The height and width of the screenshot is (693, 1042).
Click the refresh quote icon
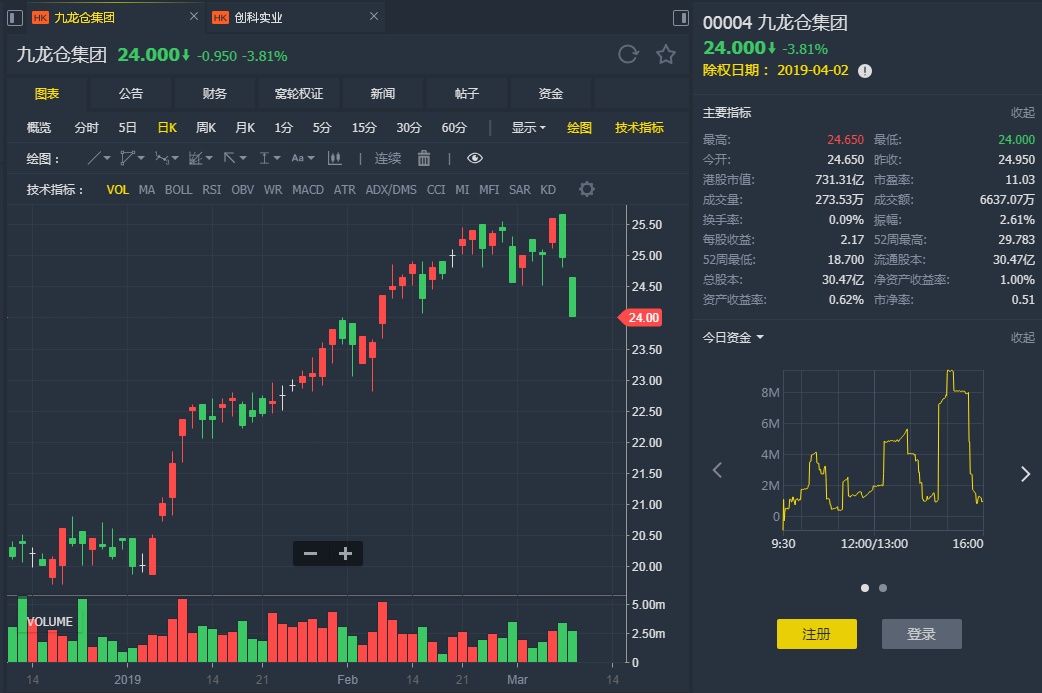(x=628, y=54)
